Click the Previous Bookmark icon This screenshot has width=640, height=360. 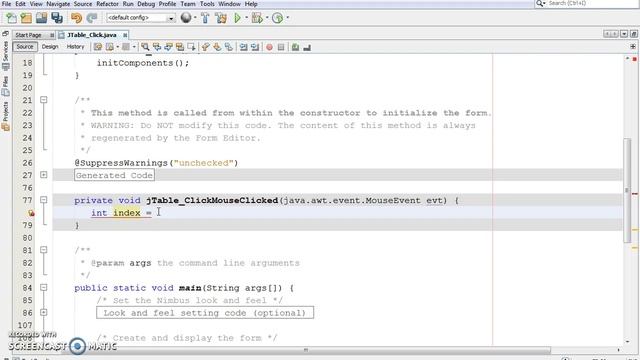click(206, 47)
